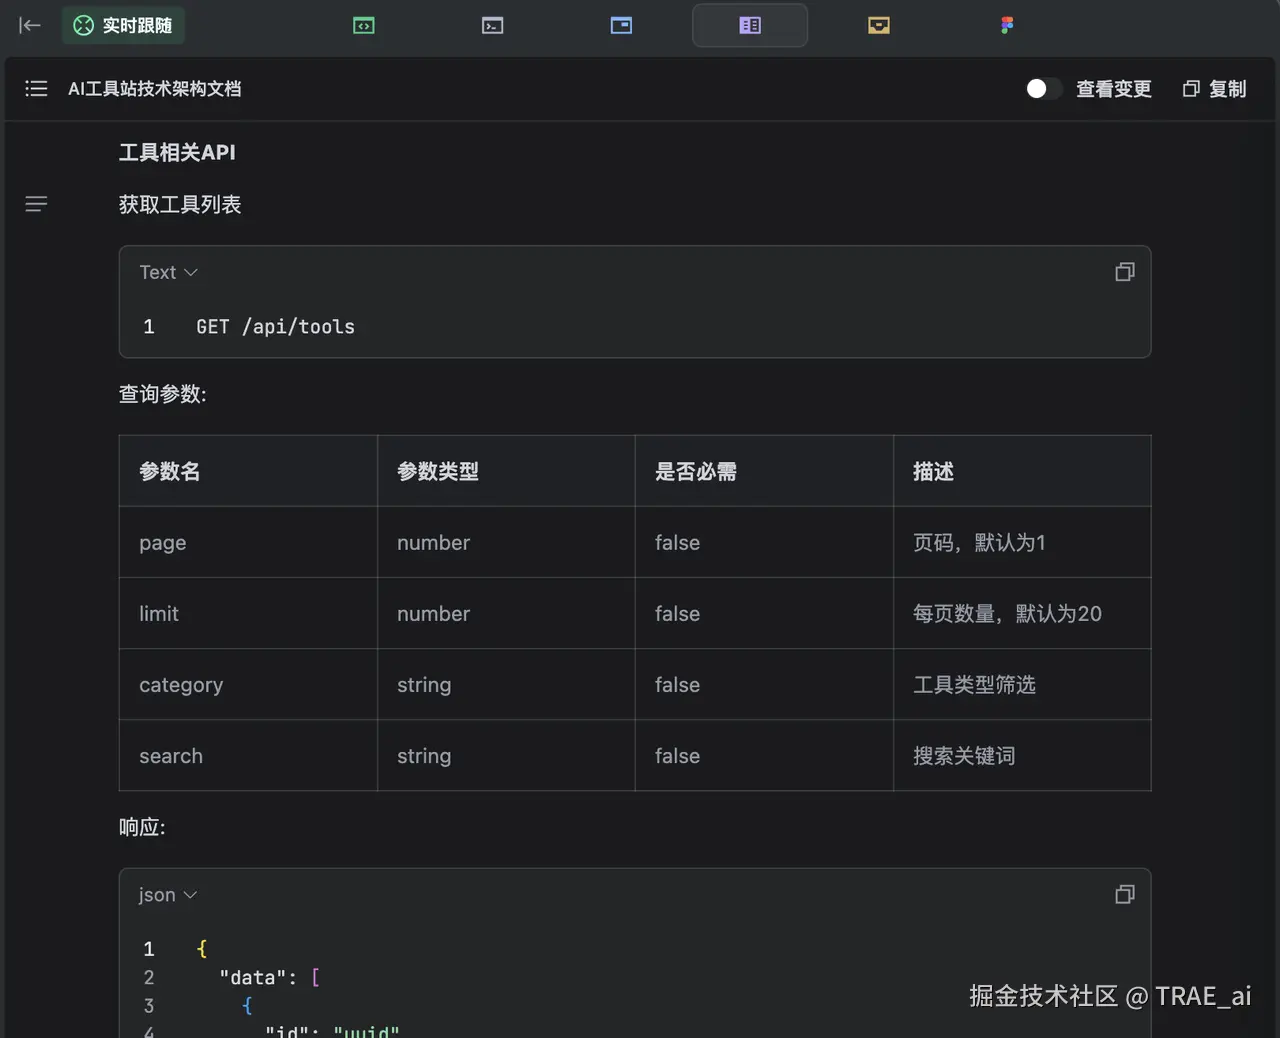Toggle the 查看变更 switch

1043,89
